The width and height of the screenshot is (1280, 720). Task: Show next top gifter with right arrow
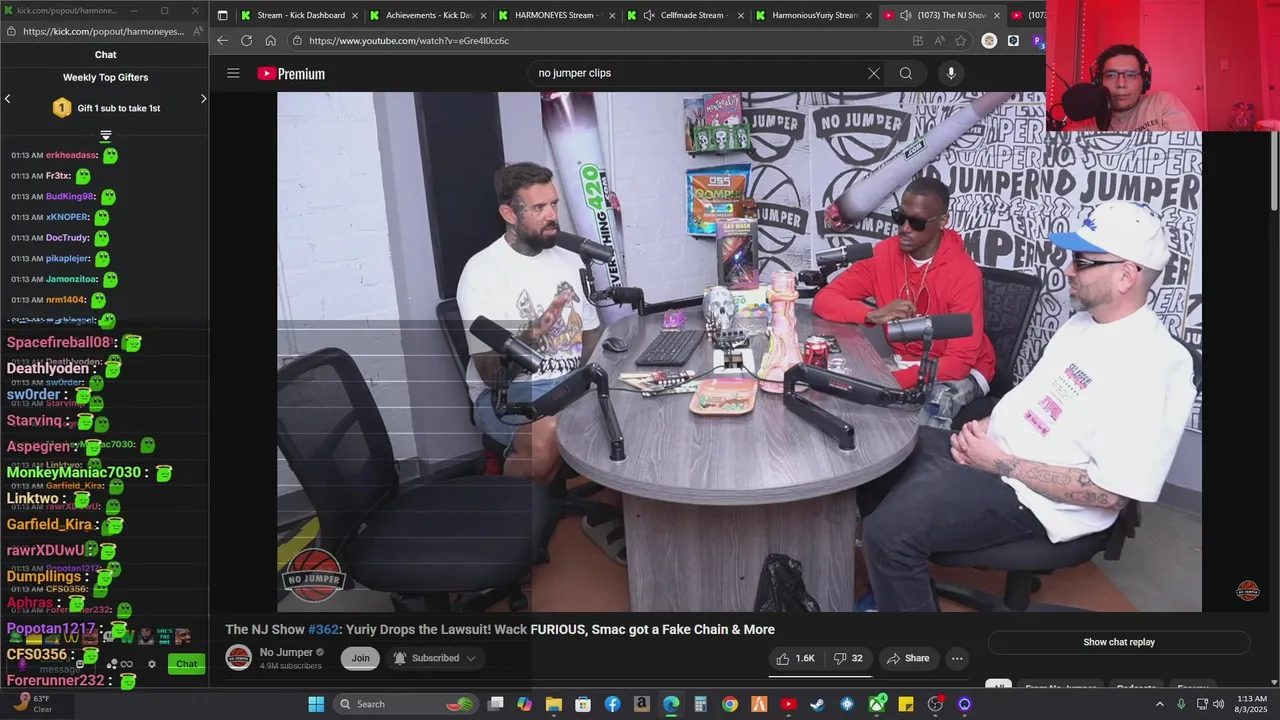pyautogui.click(x=203, y=99)
